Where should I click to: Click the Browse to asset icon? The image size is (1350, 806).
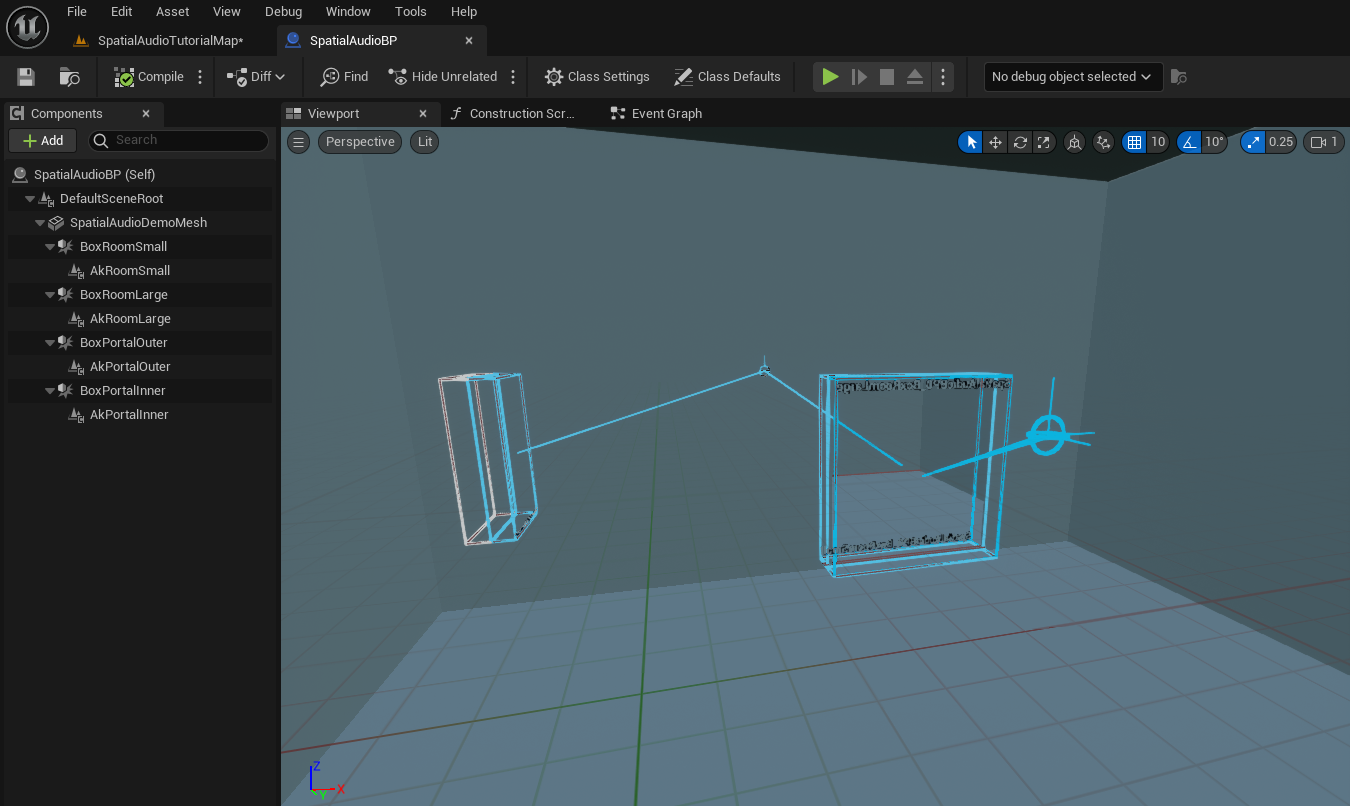pyautogui.click(x=69, y=77)
